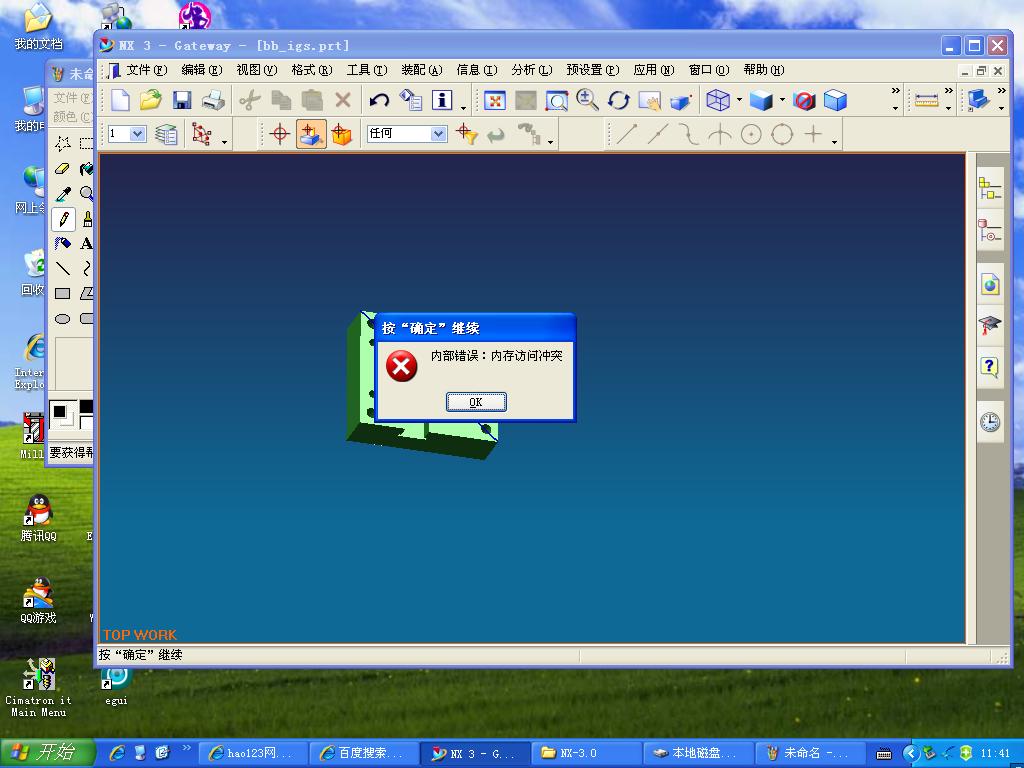Viewport: 1024px width, 768px height.
Task: Open the work layer '1' dropdown
Action: tap(137, 134)
